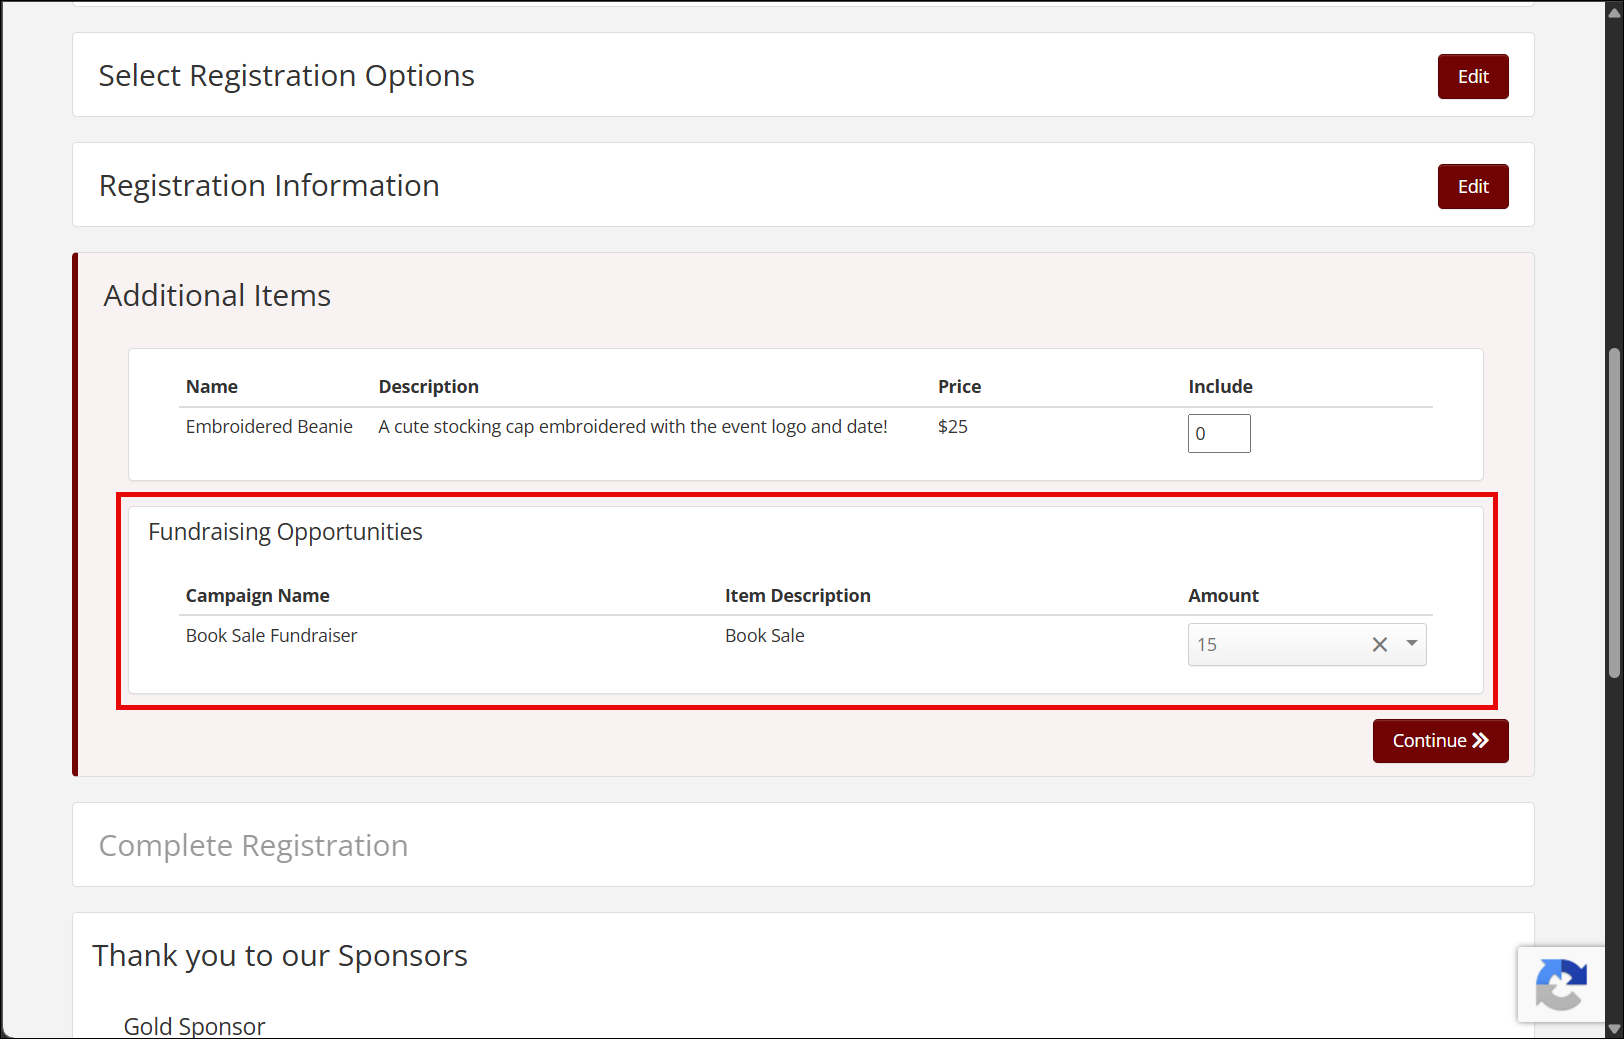This screenshot has width=1624, height=1039.
Task: Click the 'Book Sale' item description
Action: 764,636
